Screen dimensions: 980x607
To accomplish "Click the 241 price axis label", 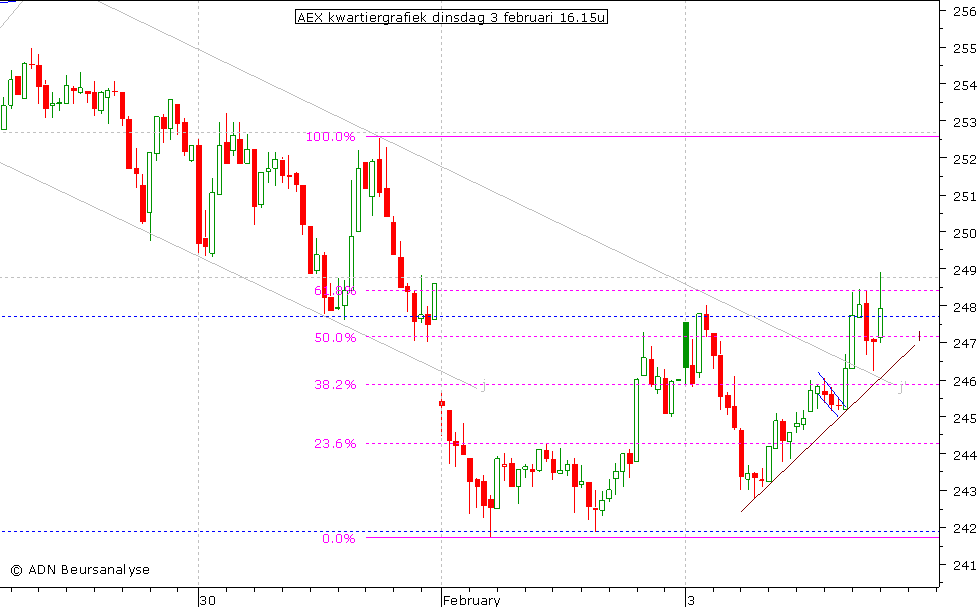I will point(963,565).
